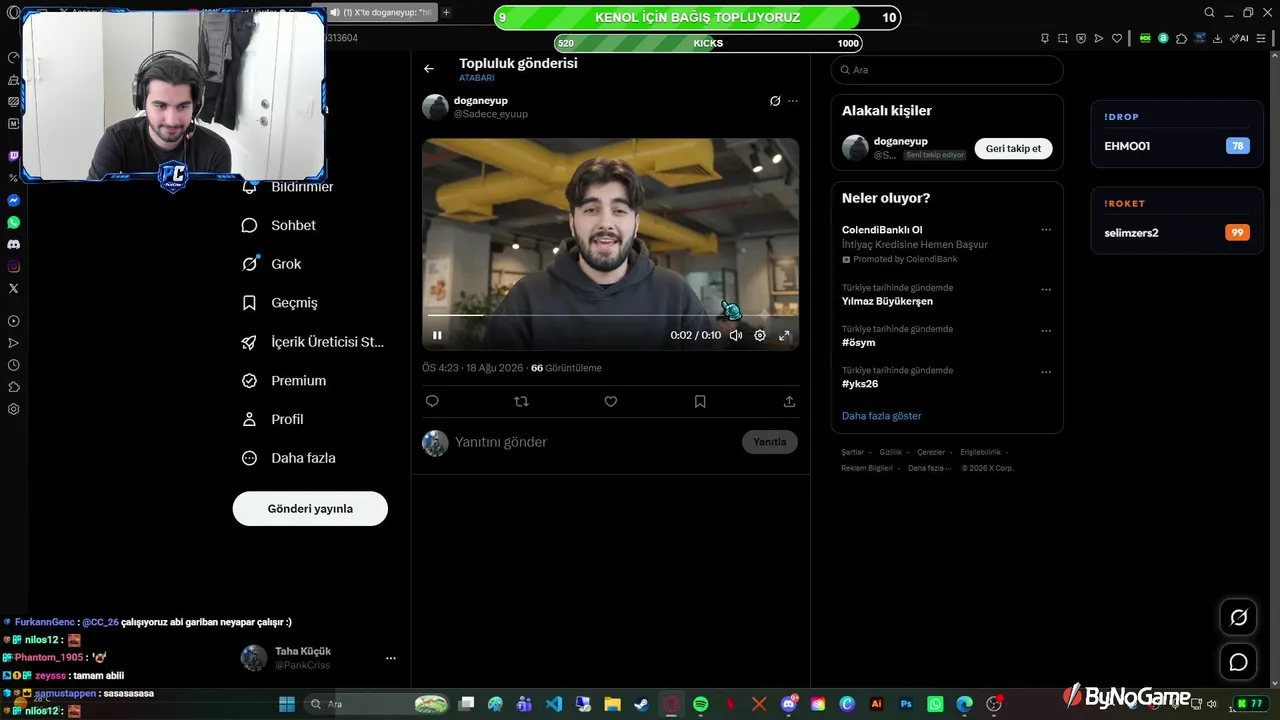1280x720 pixels.
Task: Open options for Yılmaz Büyükerşen trend
Action: click(1046, 290)
